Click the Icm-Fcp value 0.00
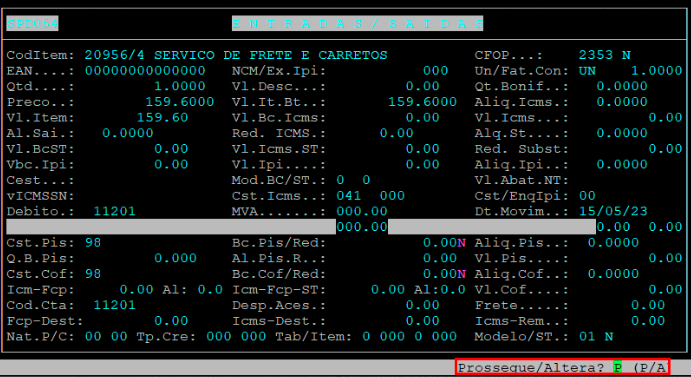The width and height of the screenshot is (691, 377). (136, 289)
